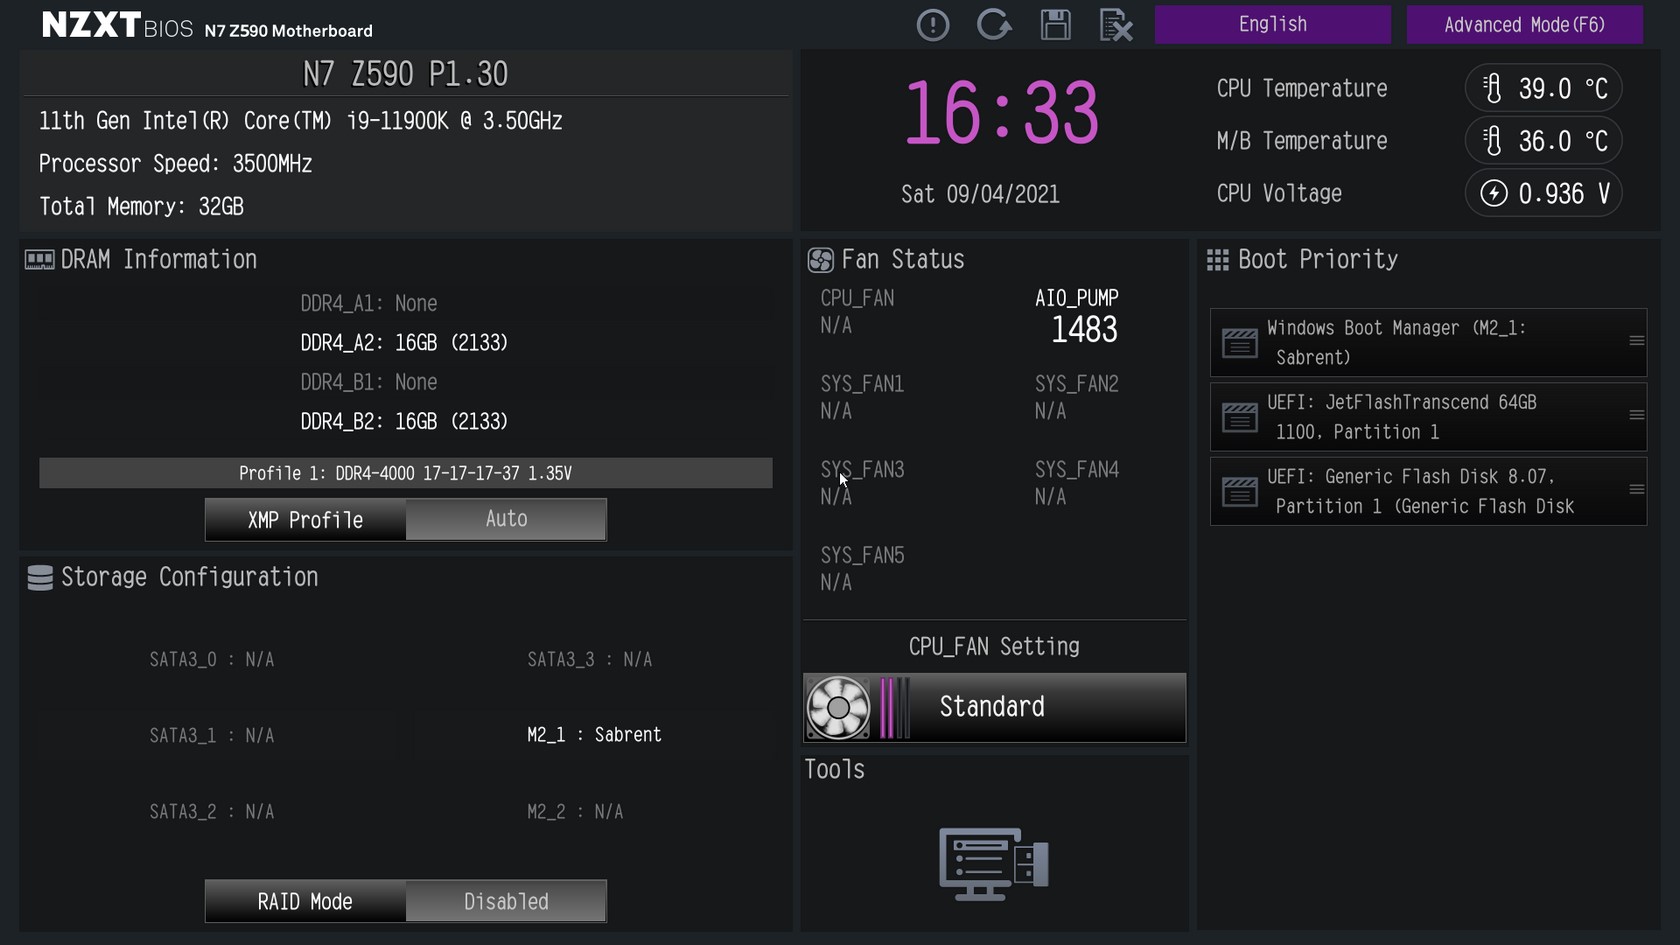Image resolution: width=1680 pixels, height=945 pixels.
Task: Click M2_1 : Sabrent storage entry
Action: (x=594, y=735)
